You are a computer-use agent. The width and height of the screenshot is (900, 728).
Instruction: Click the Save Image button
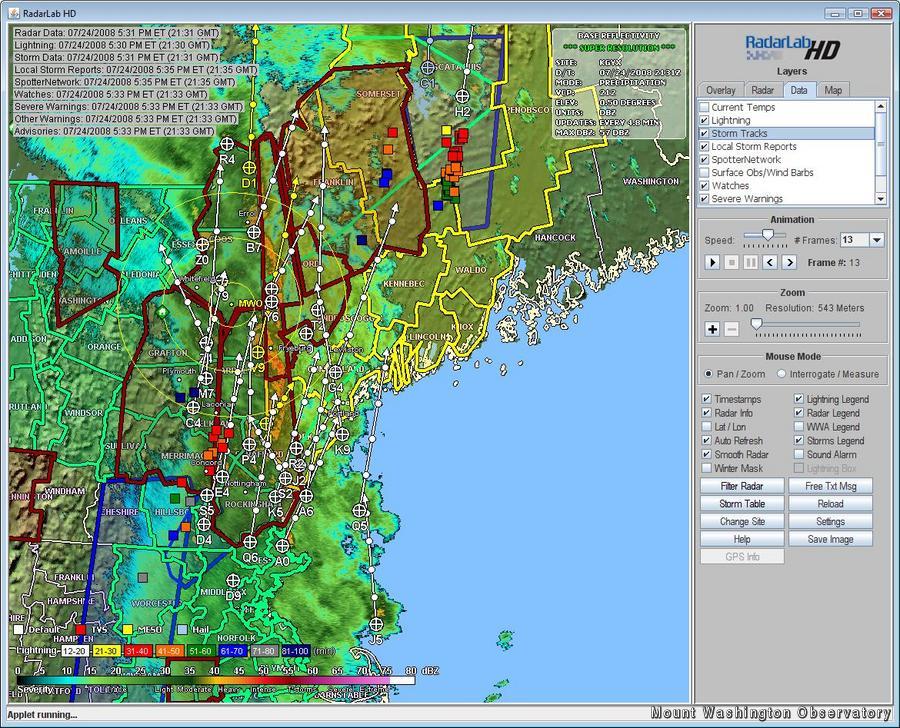(830, 539)
